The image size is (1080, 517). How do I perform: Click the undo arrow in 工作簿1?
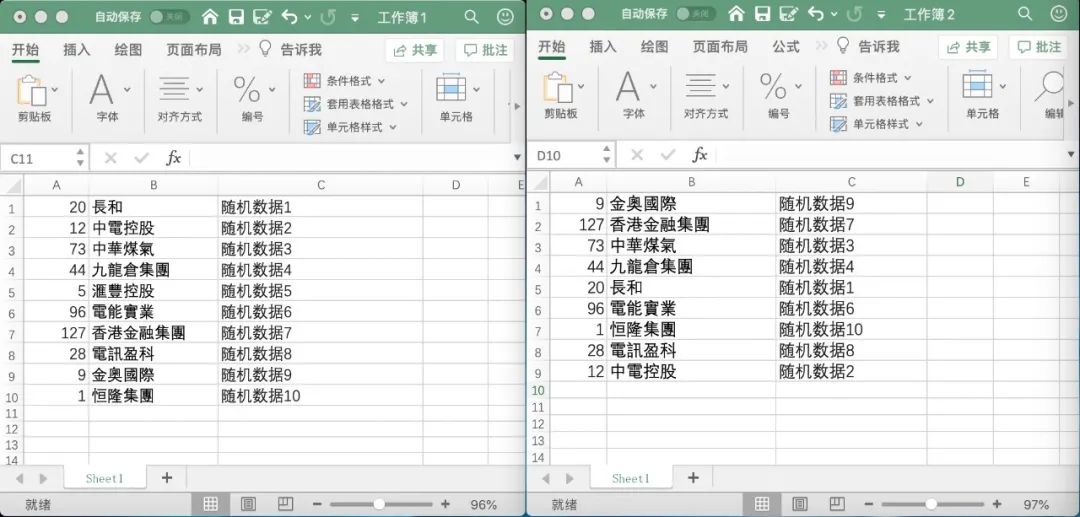(290, 17)
